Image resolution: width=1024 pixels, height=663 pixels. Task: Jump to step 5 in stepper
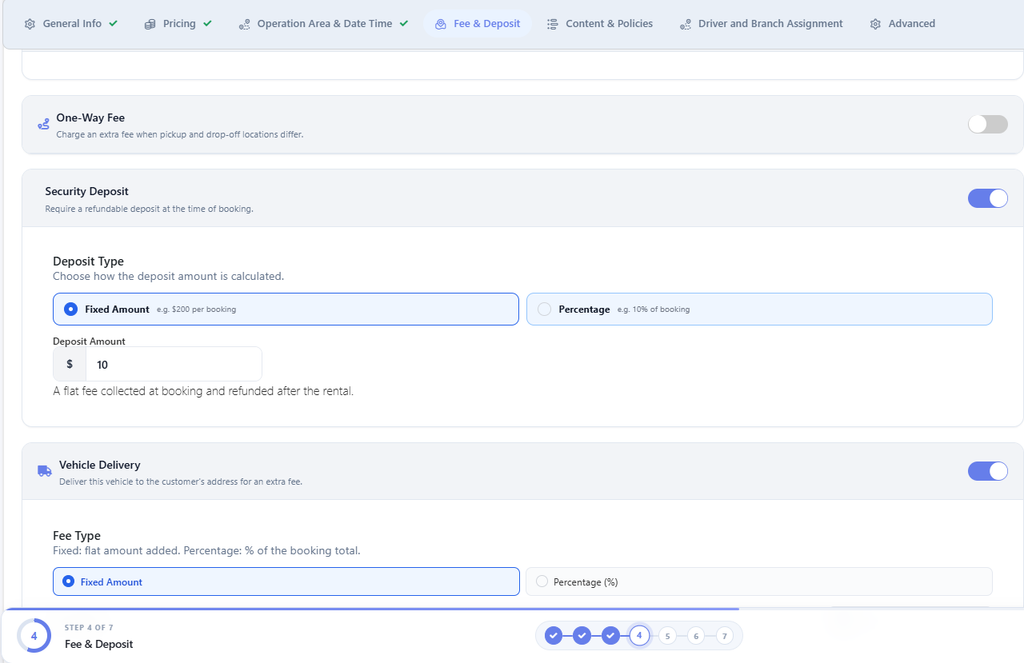[x=667, y=636]
